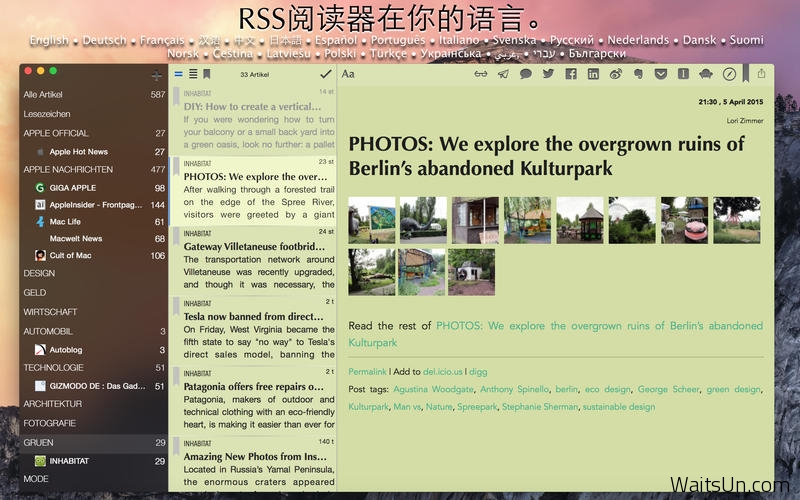Toggle reader mode glasses icon
Image resolution: width=800 pixels, height=500 pixels.
point(481,74)
